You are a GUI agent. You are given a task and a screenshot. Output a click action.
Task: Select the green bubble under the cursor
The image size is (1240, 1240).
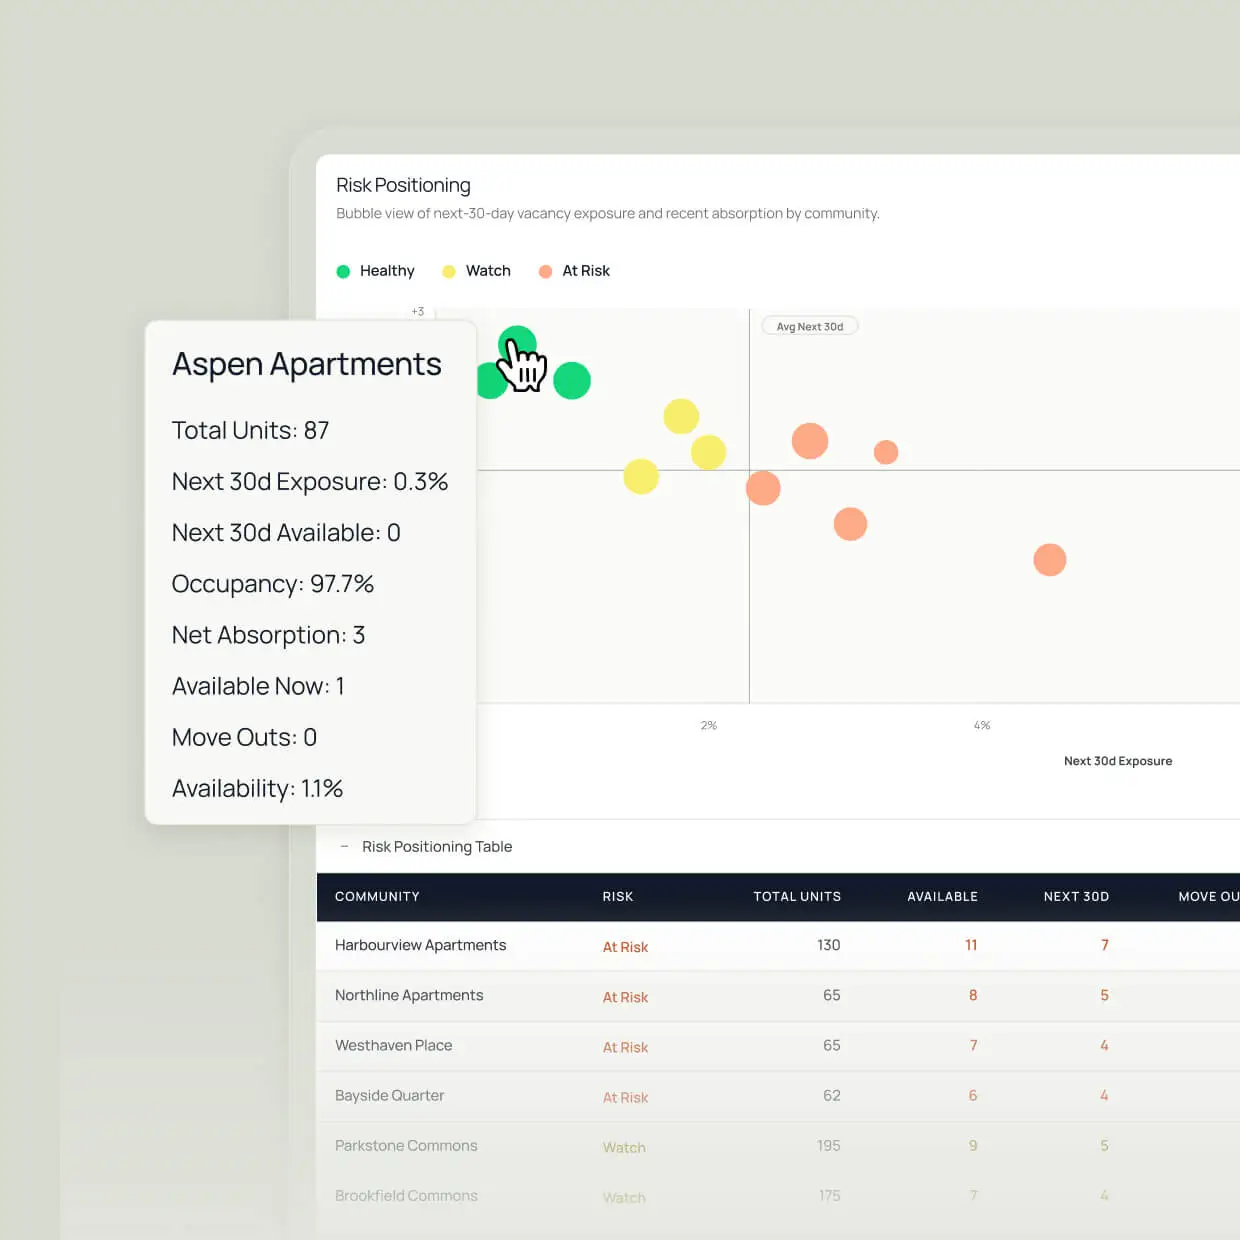(x=517, y=345)
